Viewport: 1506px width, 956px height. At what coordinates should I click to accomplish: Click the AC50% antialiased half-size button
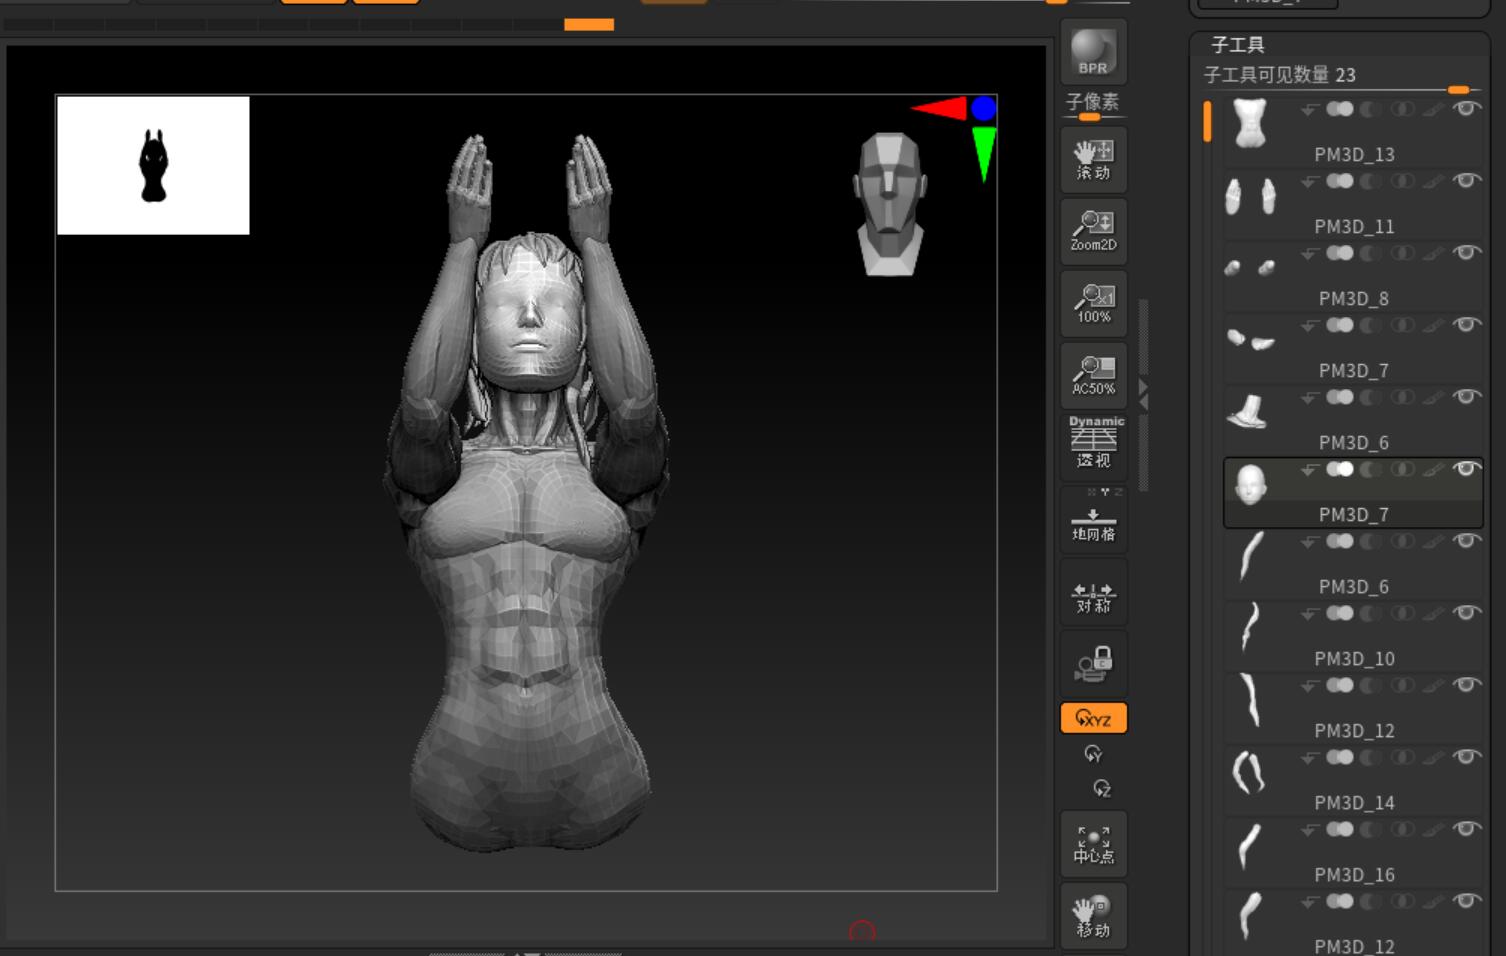click(1093, 375)
